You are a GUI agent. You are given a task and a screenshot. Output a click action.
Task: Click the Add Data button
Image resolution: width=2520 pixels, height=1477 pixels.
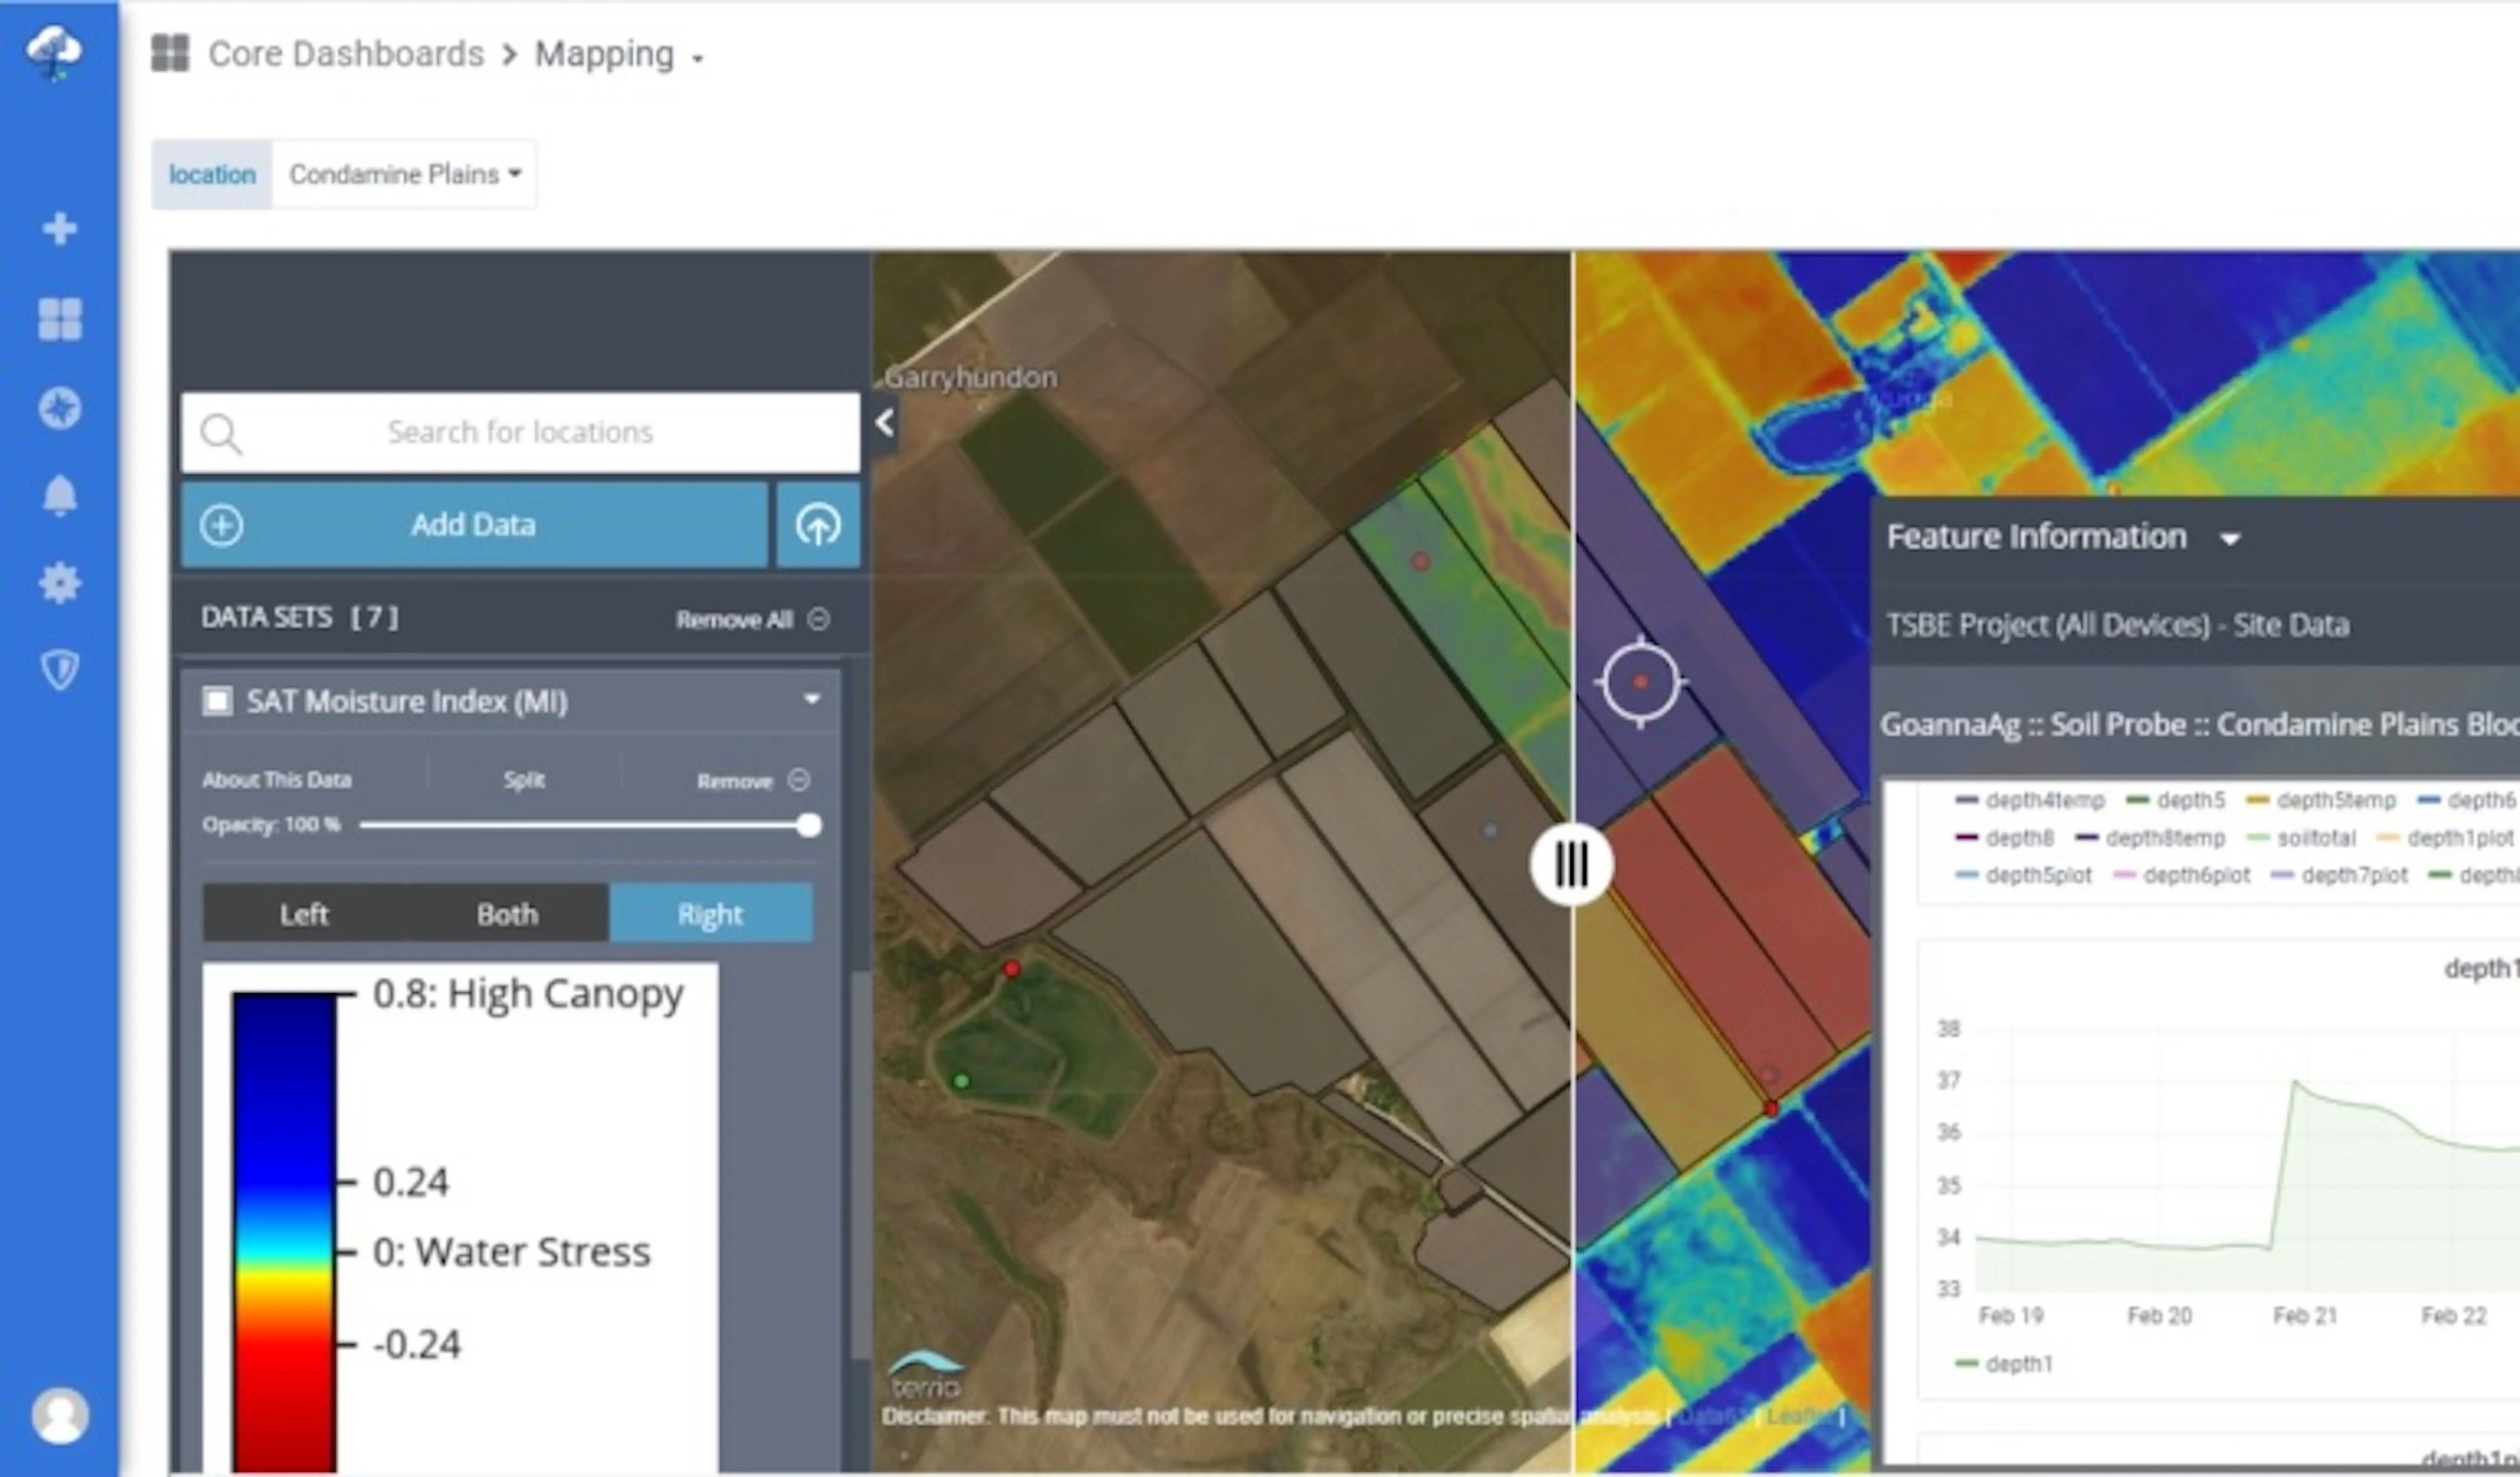474,525
